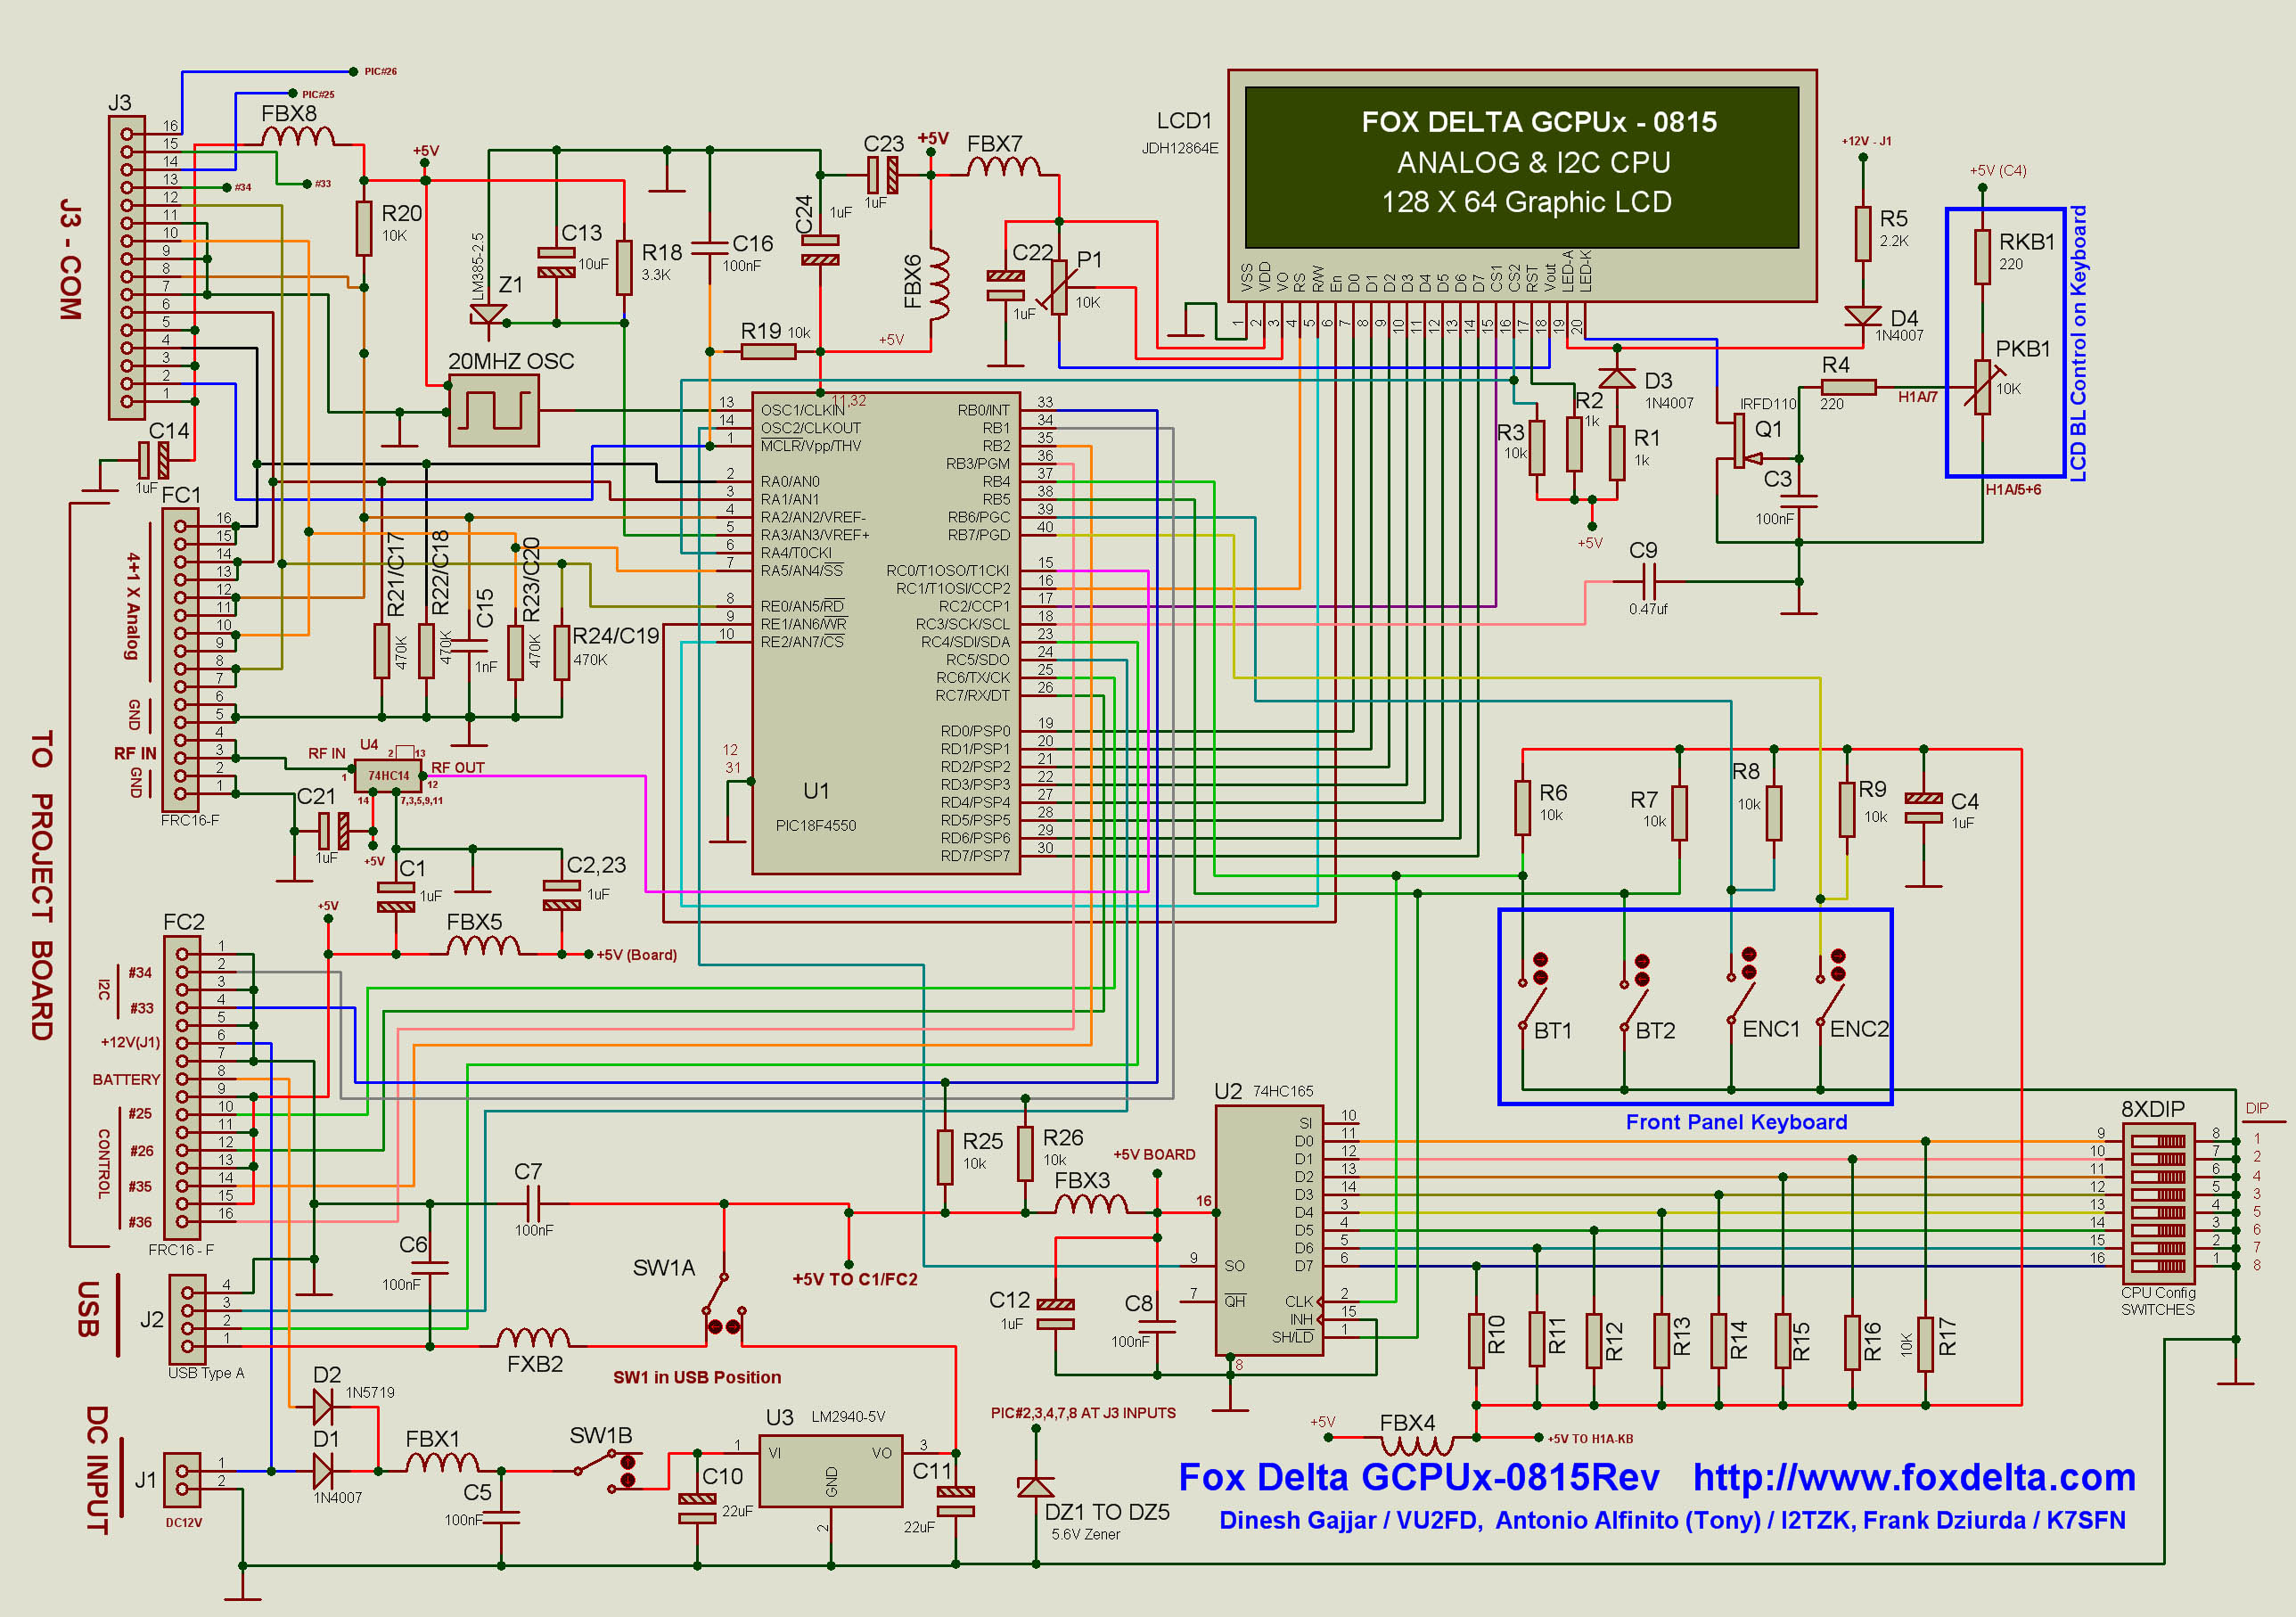Click the J3 COM connector strip
This screenshot has height=1617, width=2296.
pos(127,267)
